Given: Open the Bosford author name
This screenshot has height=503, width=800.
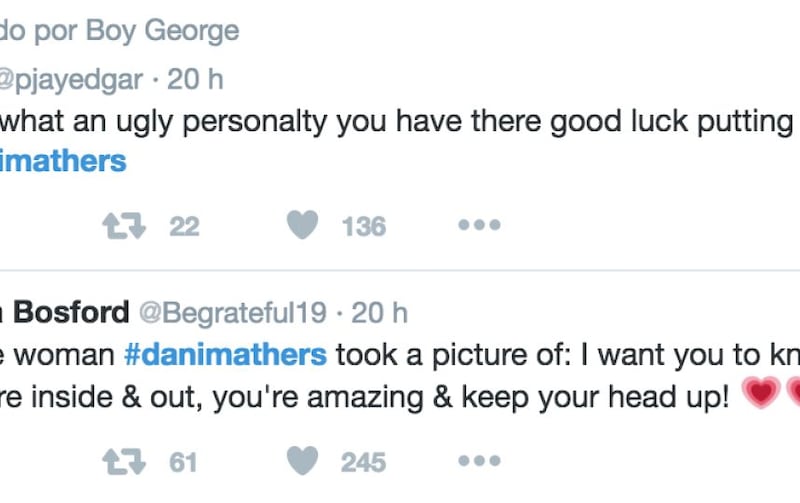Looking at the screenshot, I should 64,312.
